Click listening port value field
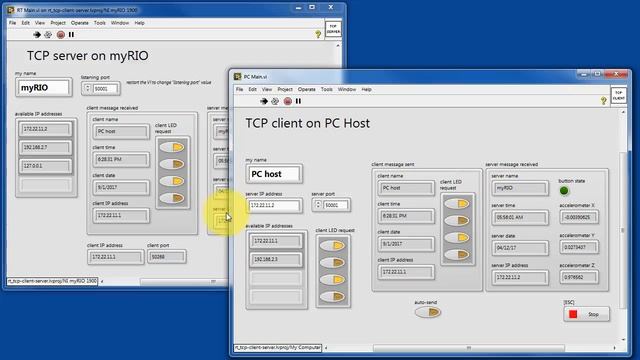The width and height of the screenshot is (640, 360). (106, 88)
